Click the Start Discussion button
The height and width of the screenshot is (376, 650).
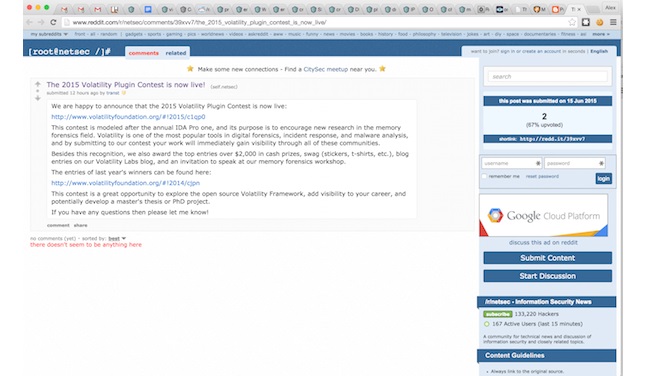(547, 276)
